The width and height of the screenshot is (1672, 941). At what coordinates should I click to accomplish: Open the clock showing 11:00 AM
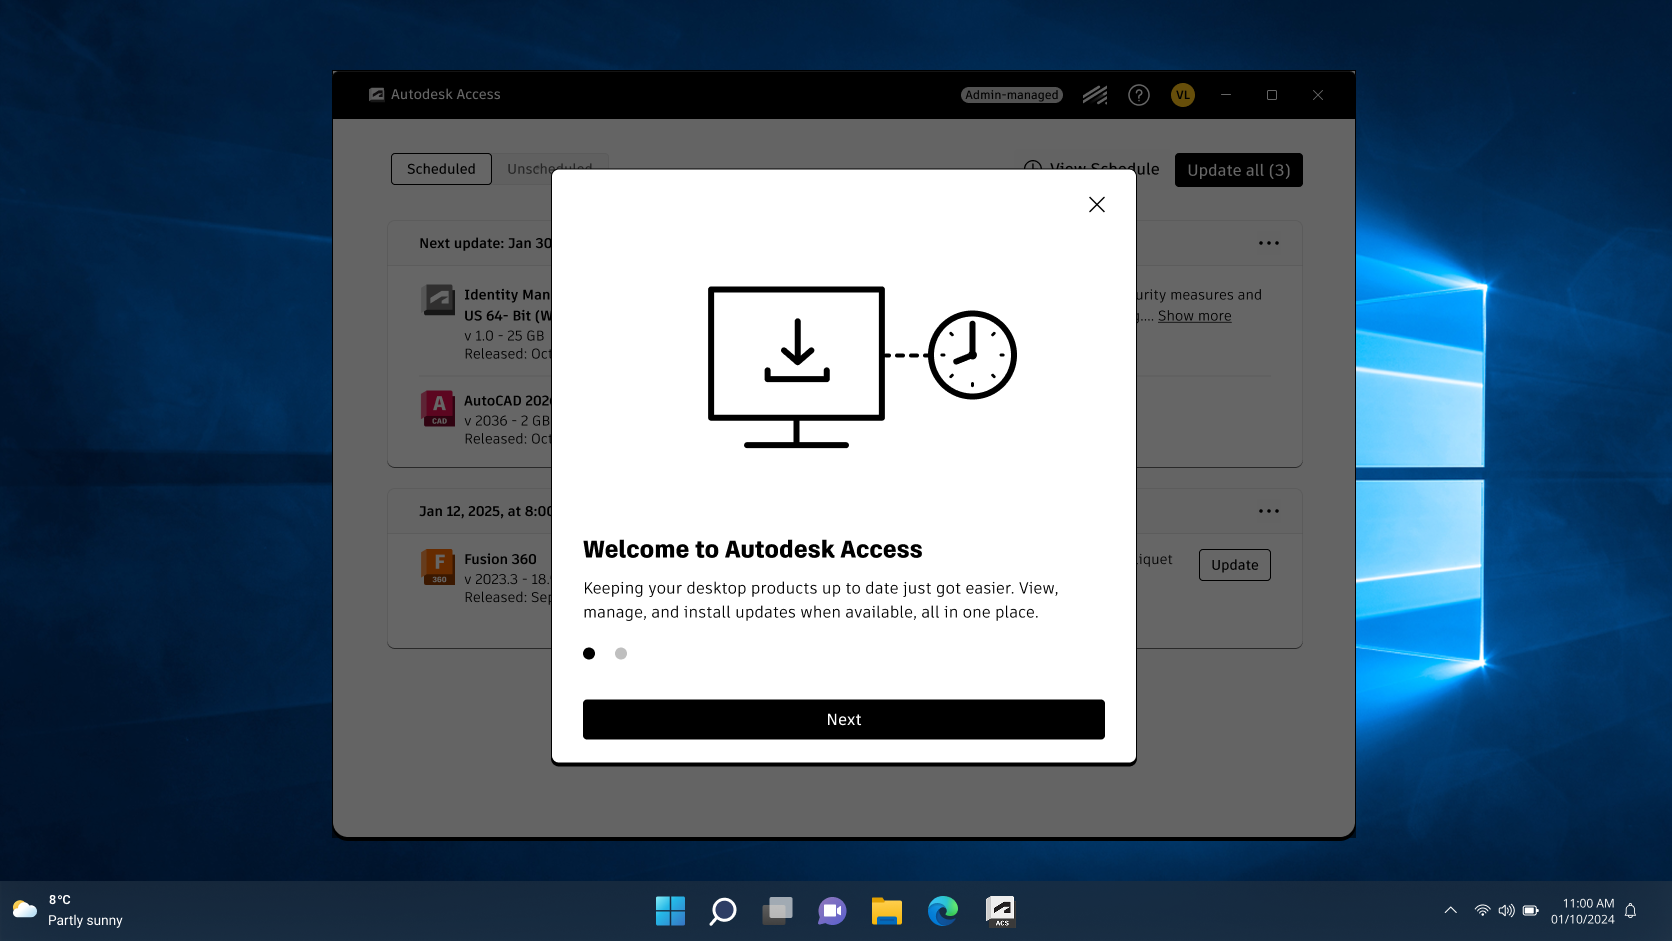tap(1583, 911)
